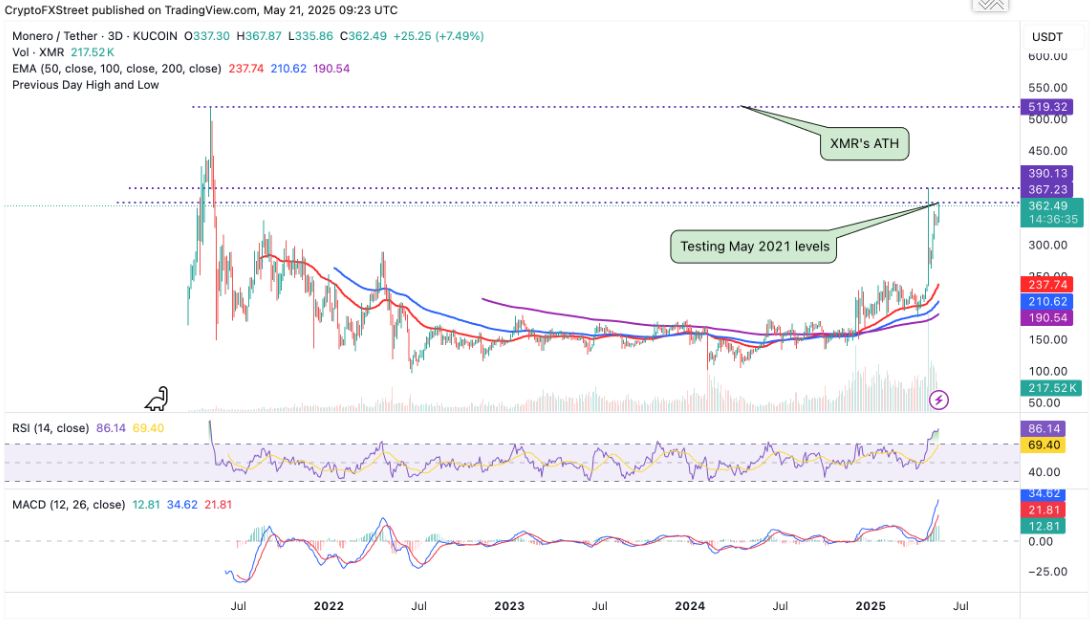Viewport: 1091px width, 627px height.
Task: Click the MACD 21.81 axis label
Action: pyautogui.click(x=1042, y=509)
